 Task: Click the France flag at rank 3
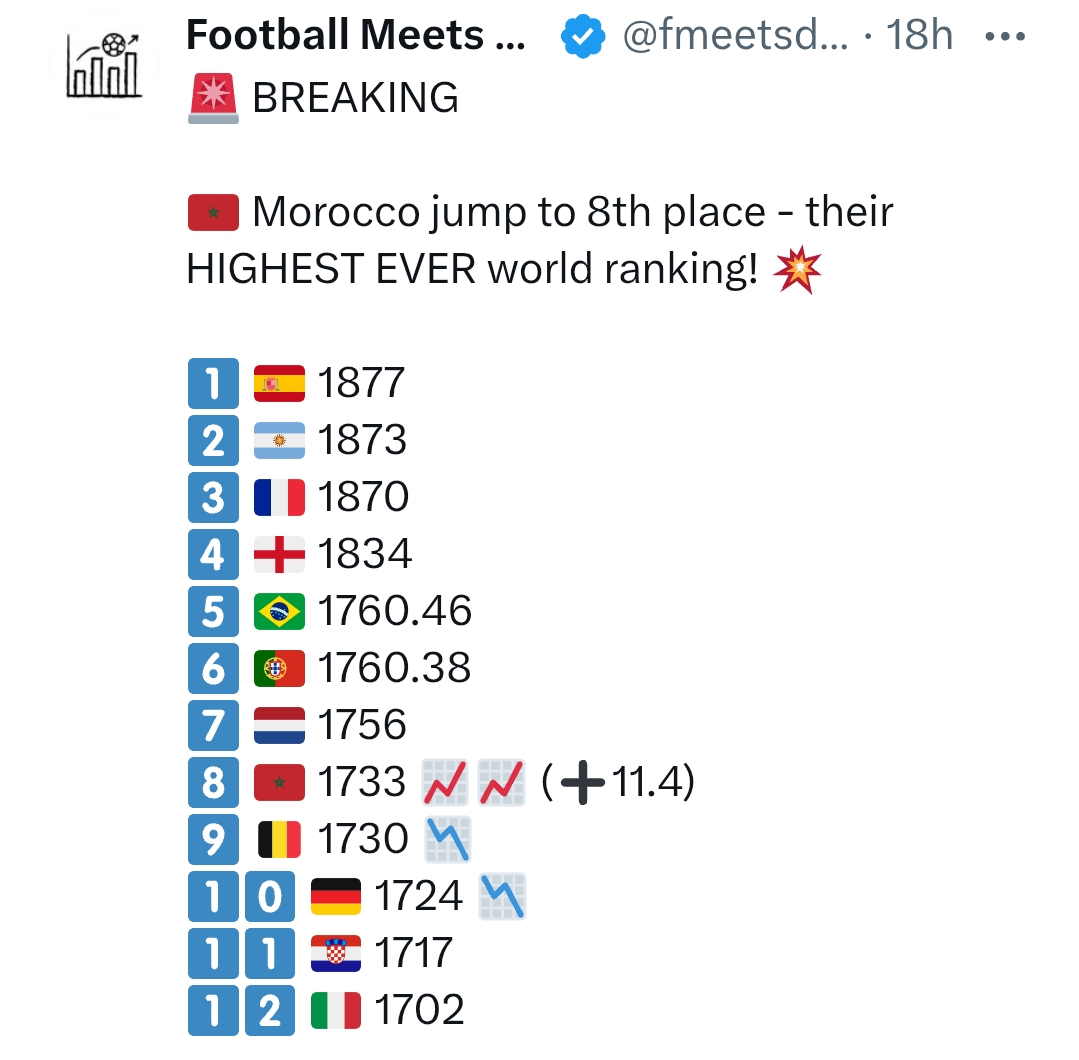279,498
